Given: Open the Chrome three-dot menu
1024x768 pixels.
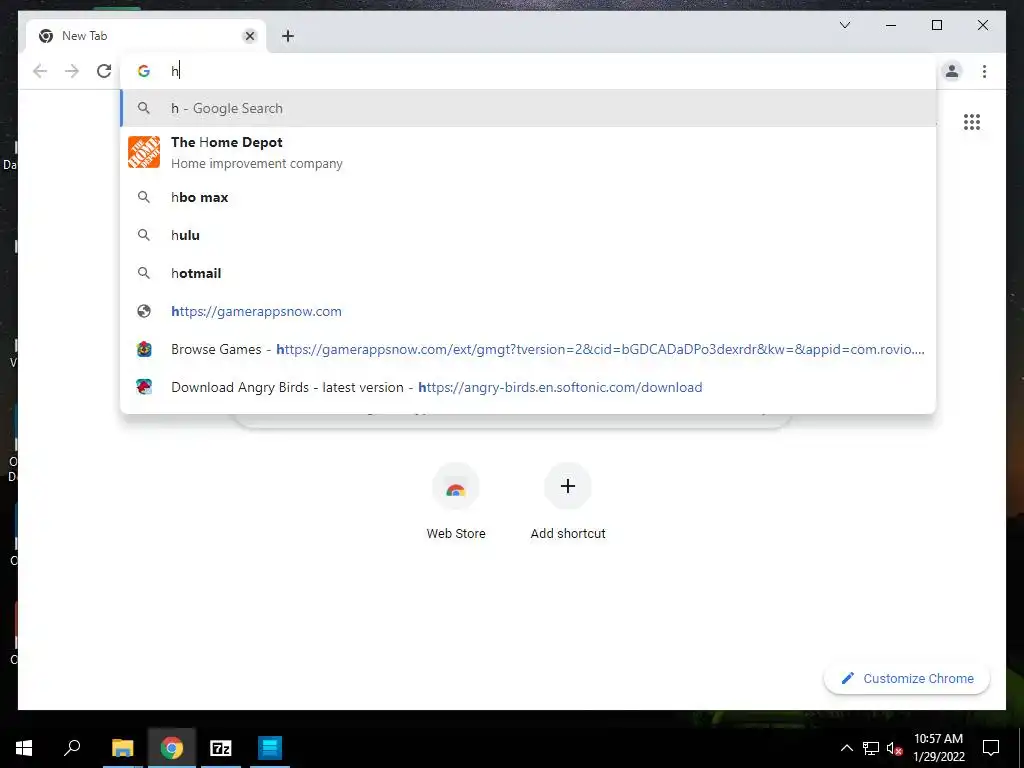Looking at the screenshot, I should coord(984,71).
